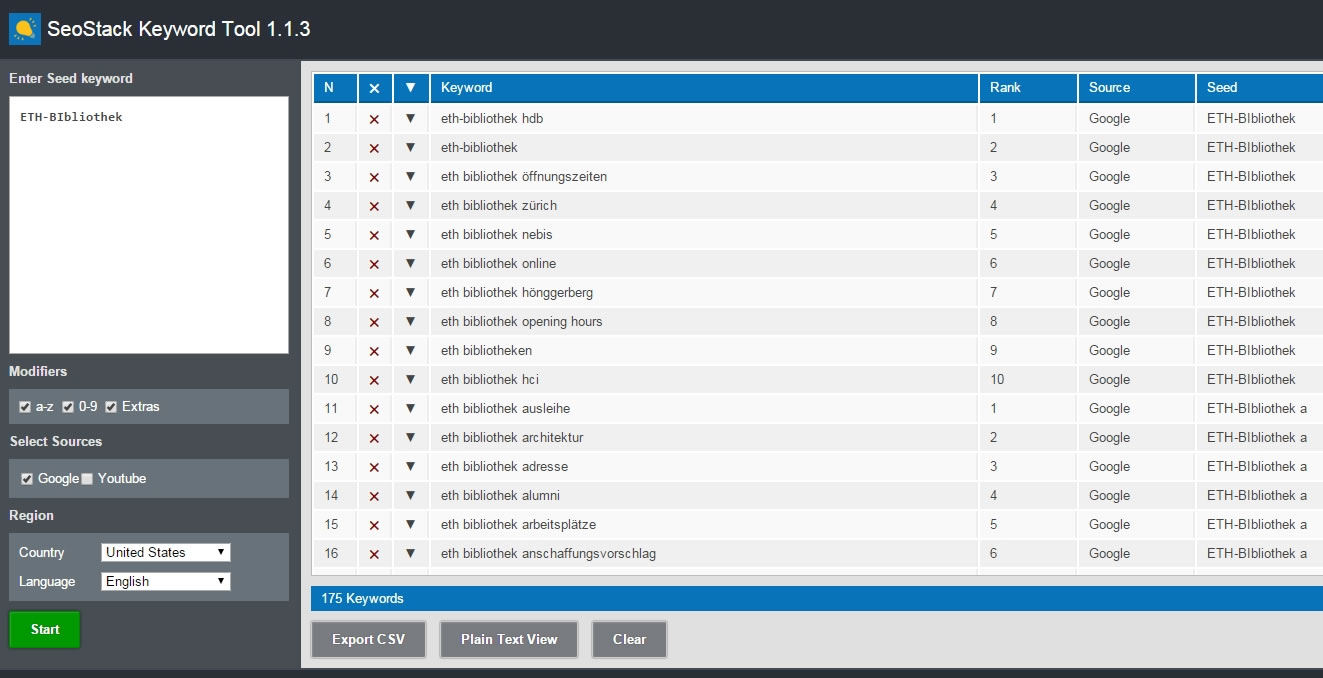Delete the 'eth bibliotheken' row
This screenshot has width=1323, height=678.
374,351
